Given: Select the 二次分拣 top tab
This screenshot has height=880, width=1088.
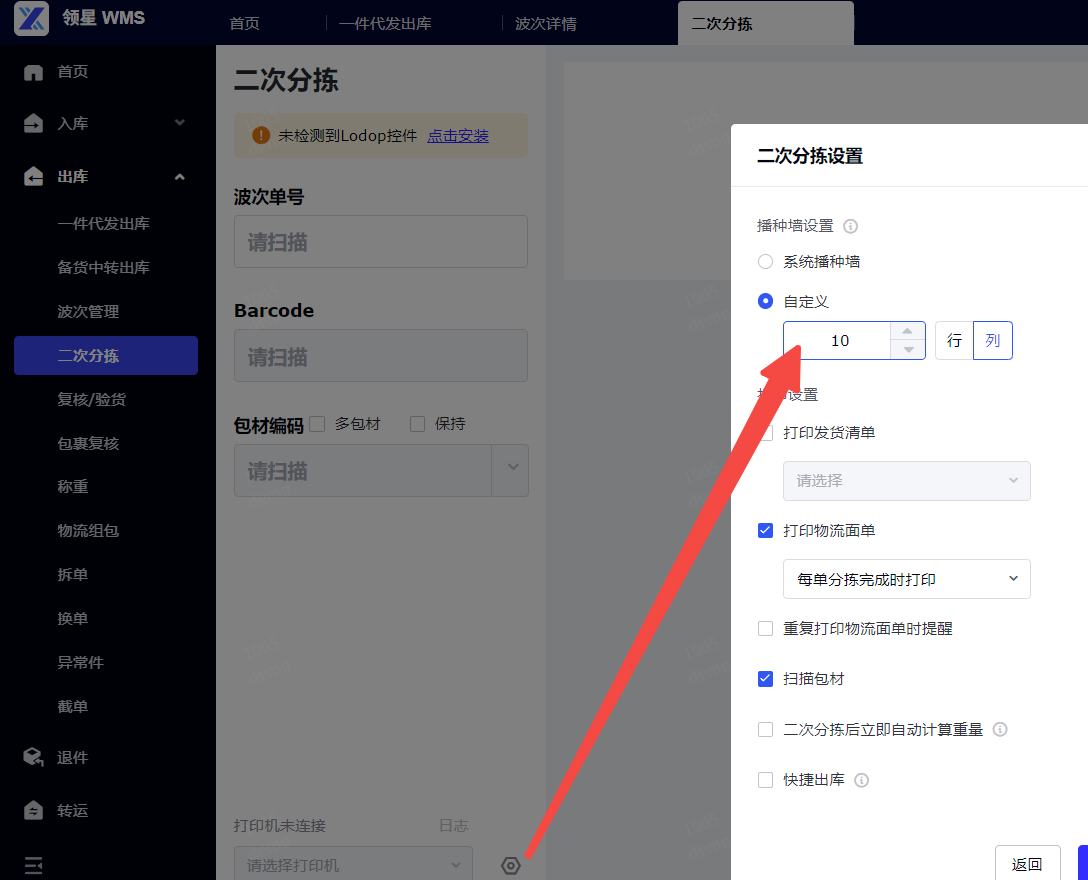Looking at the screenshot, I should [765, 24].
